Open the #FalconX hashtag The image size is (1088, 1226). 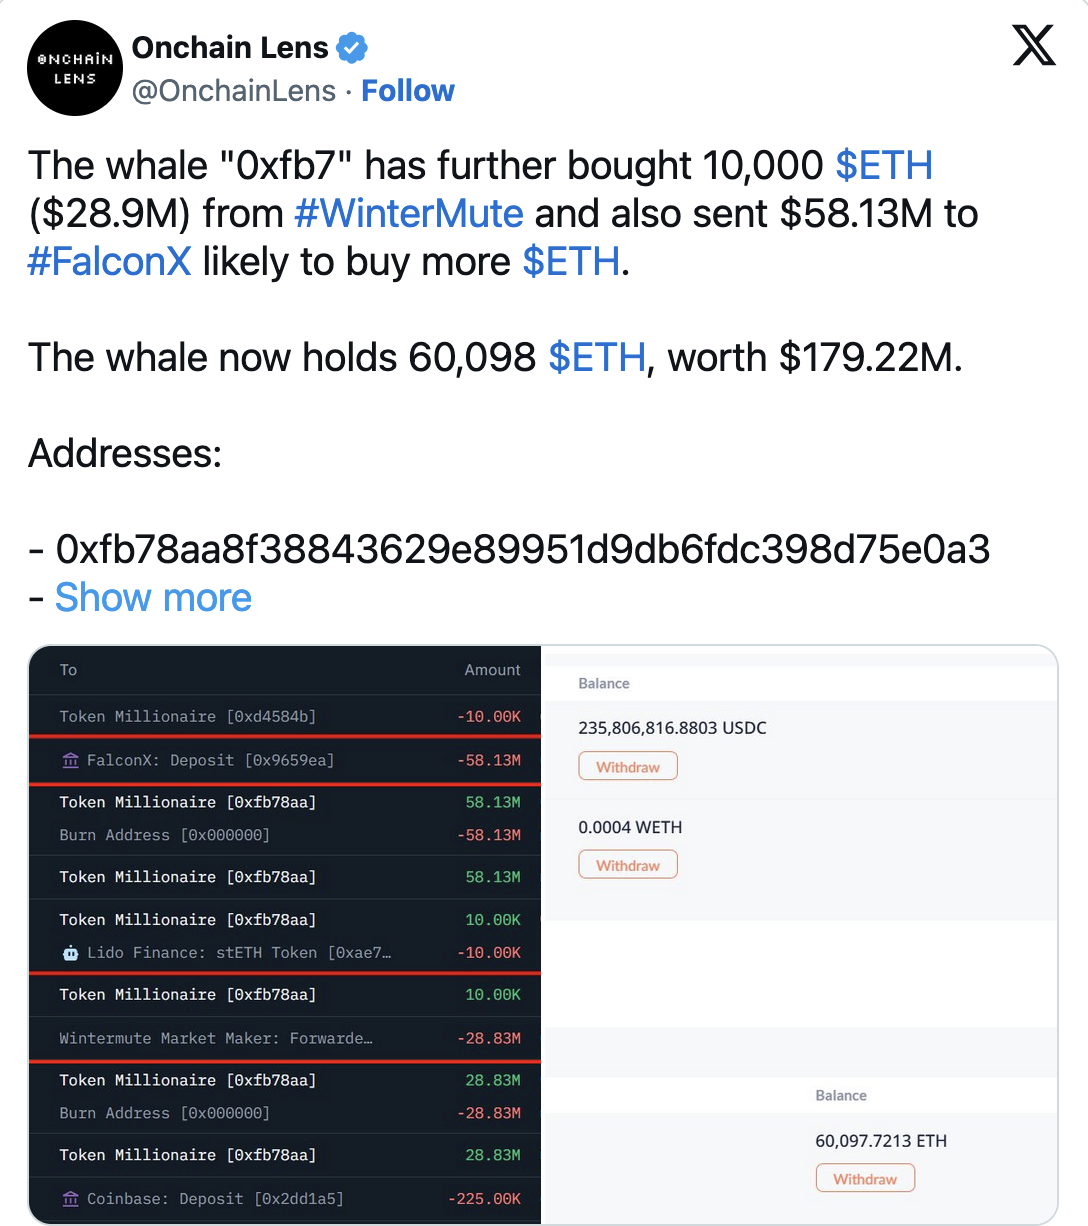click(x=109, y=261)
